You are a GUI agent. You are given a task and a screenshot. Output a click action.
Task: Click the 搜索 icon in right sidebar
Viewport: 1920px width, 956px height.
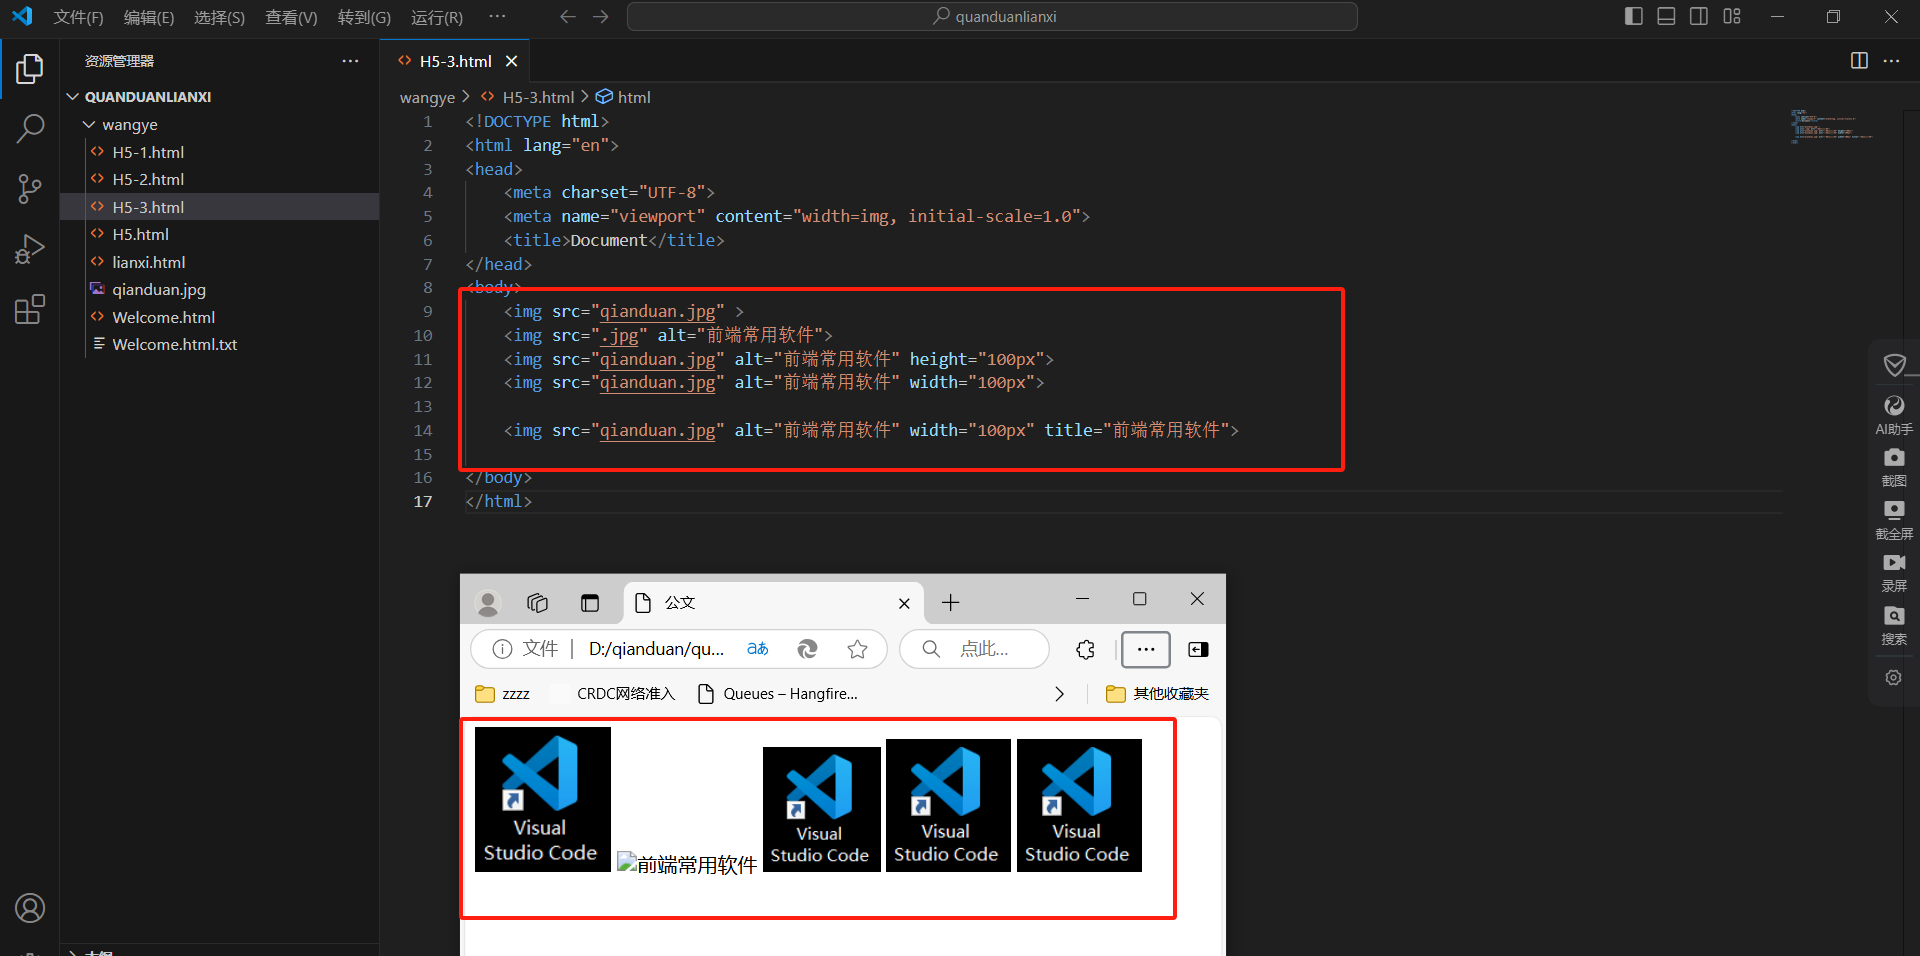(1894, 625)
